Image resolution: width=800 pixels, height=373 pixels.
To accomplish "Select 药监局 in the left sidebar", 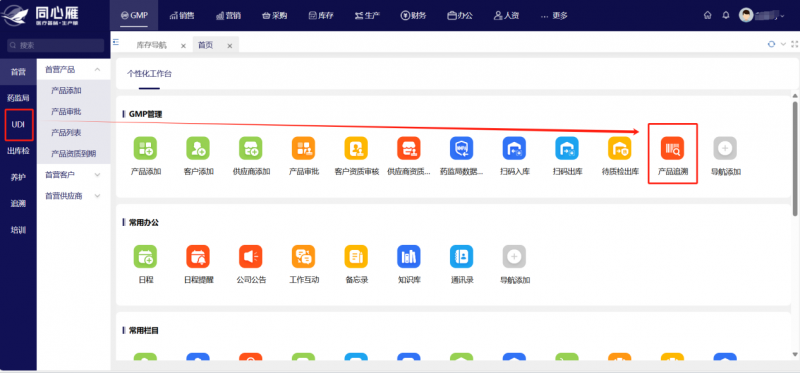I will pyautogui.click(x=18, y=98).
